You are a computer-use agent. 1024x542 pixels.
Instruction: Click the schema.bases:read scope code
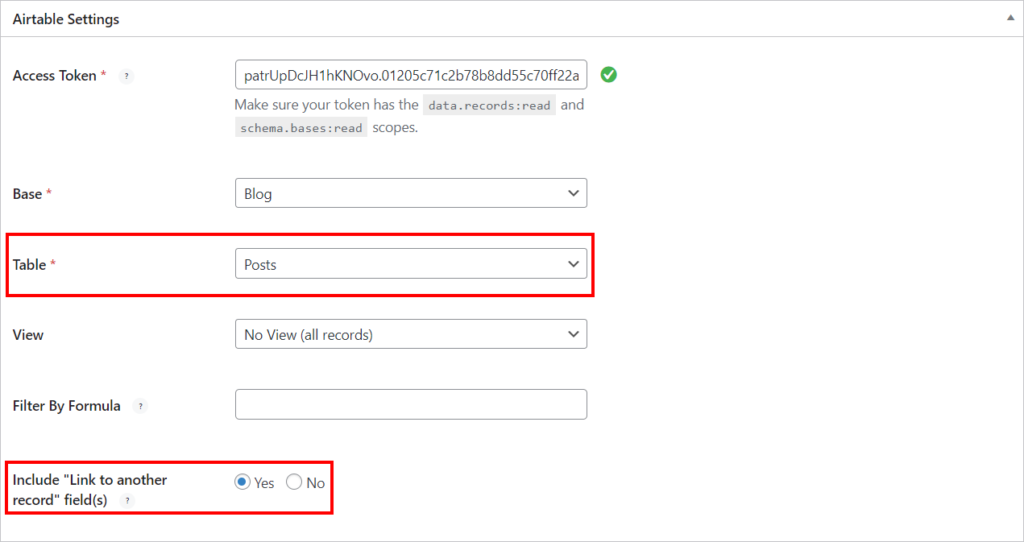pyautogui.click(x=301, y=128)
